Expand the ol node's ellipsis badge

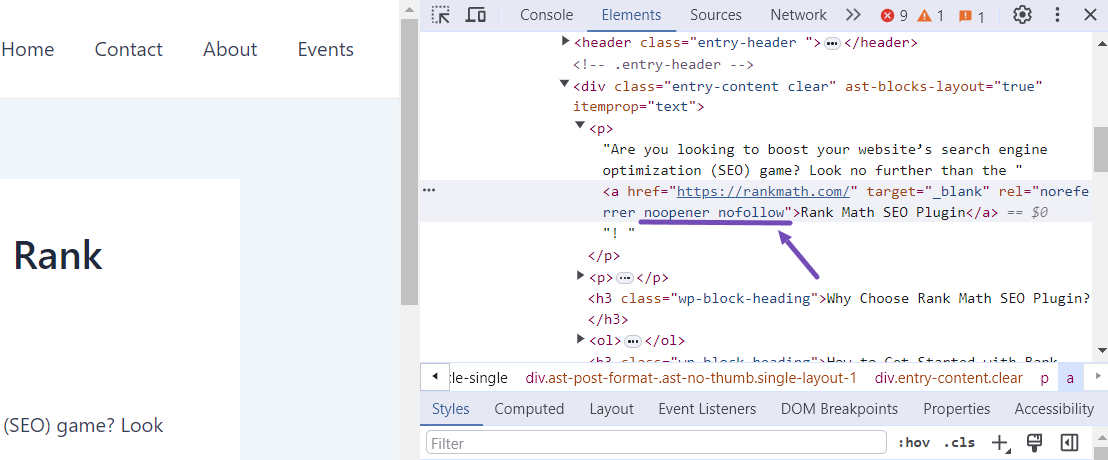633,341
